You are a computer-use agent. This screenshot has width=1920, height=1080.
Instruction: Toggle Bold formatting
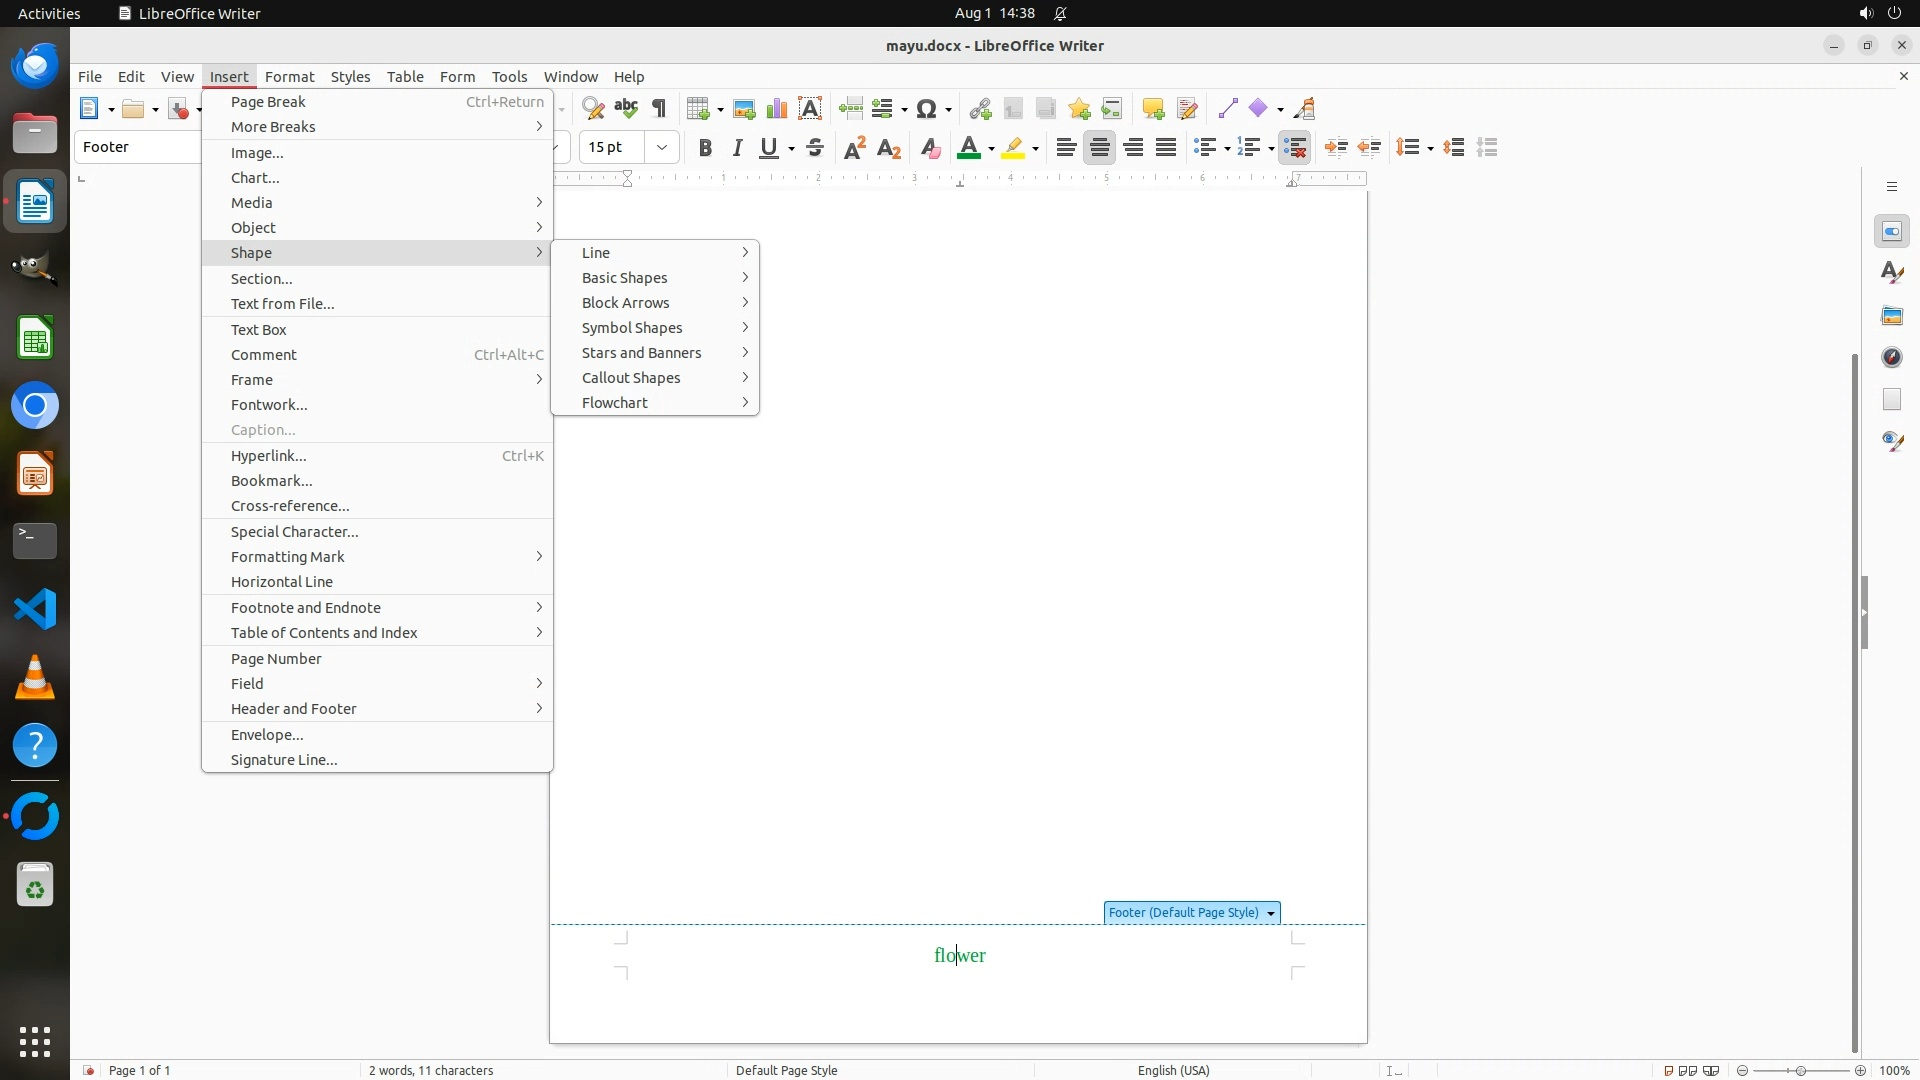(x=705, y=148)
